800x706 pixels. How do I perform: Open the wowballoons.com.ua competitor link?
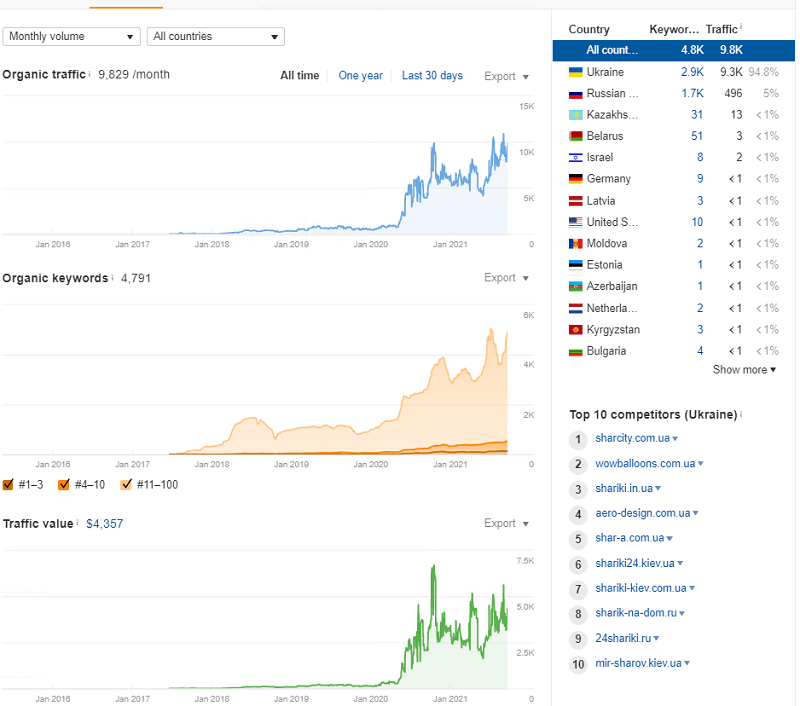coord(645,464)
